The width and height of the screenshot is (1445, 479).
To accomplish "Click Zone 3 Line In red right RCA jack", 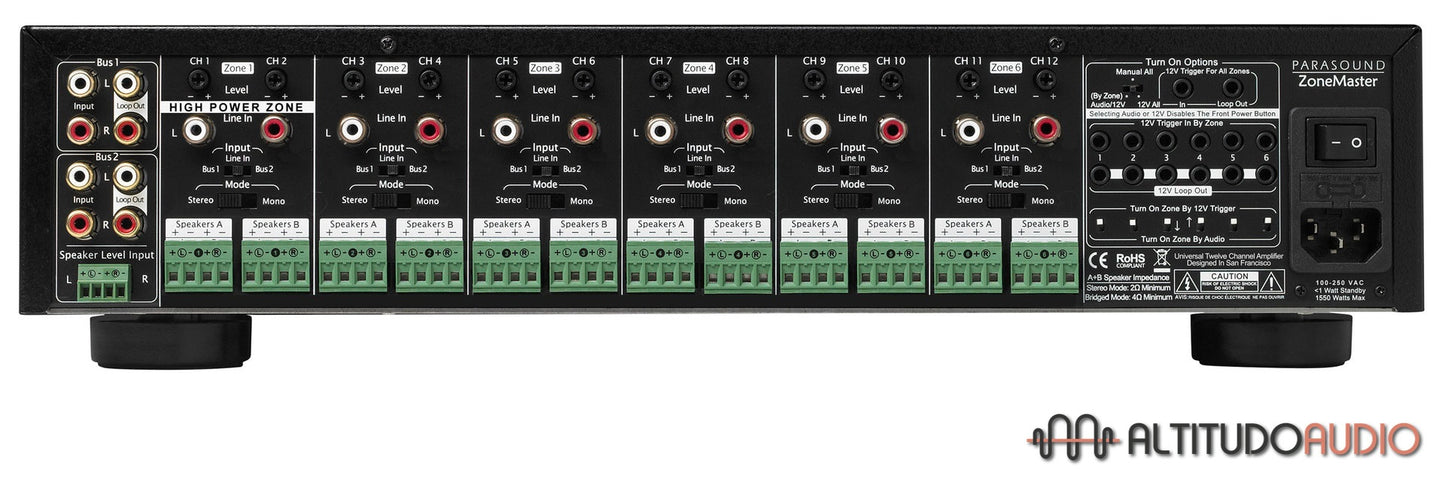I will point(583,129).
